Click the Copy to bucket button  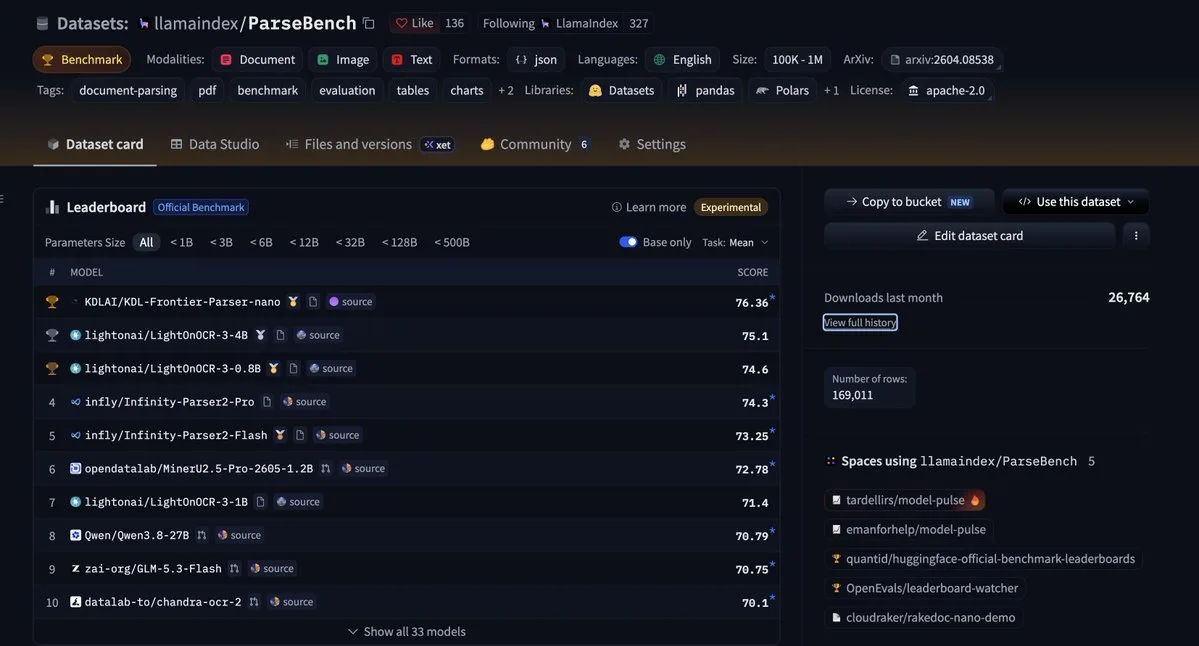click(x=909, y=202)
